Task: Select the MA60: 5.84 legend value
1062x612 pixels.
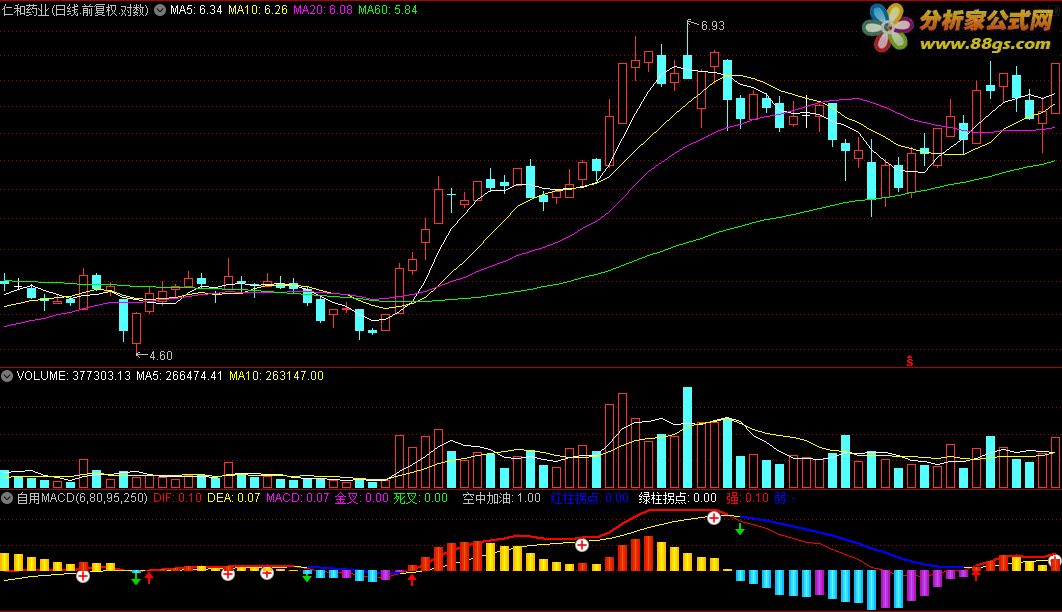Action: (x=387, y=10)
